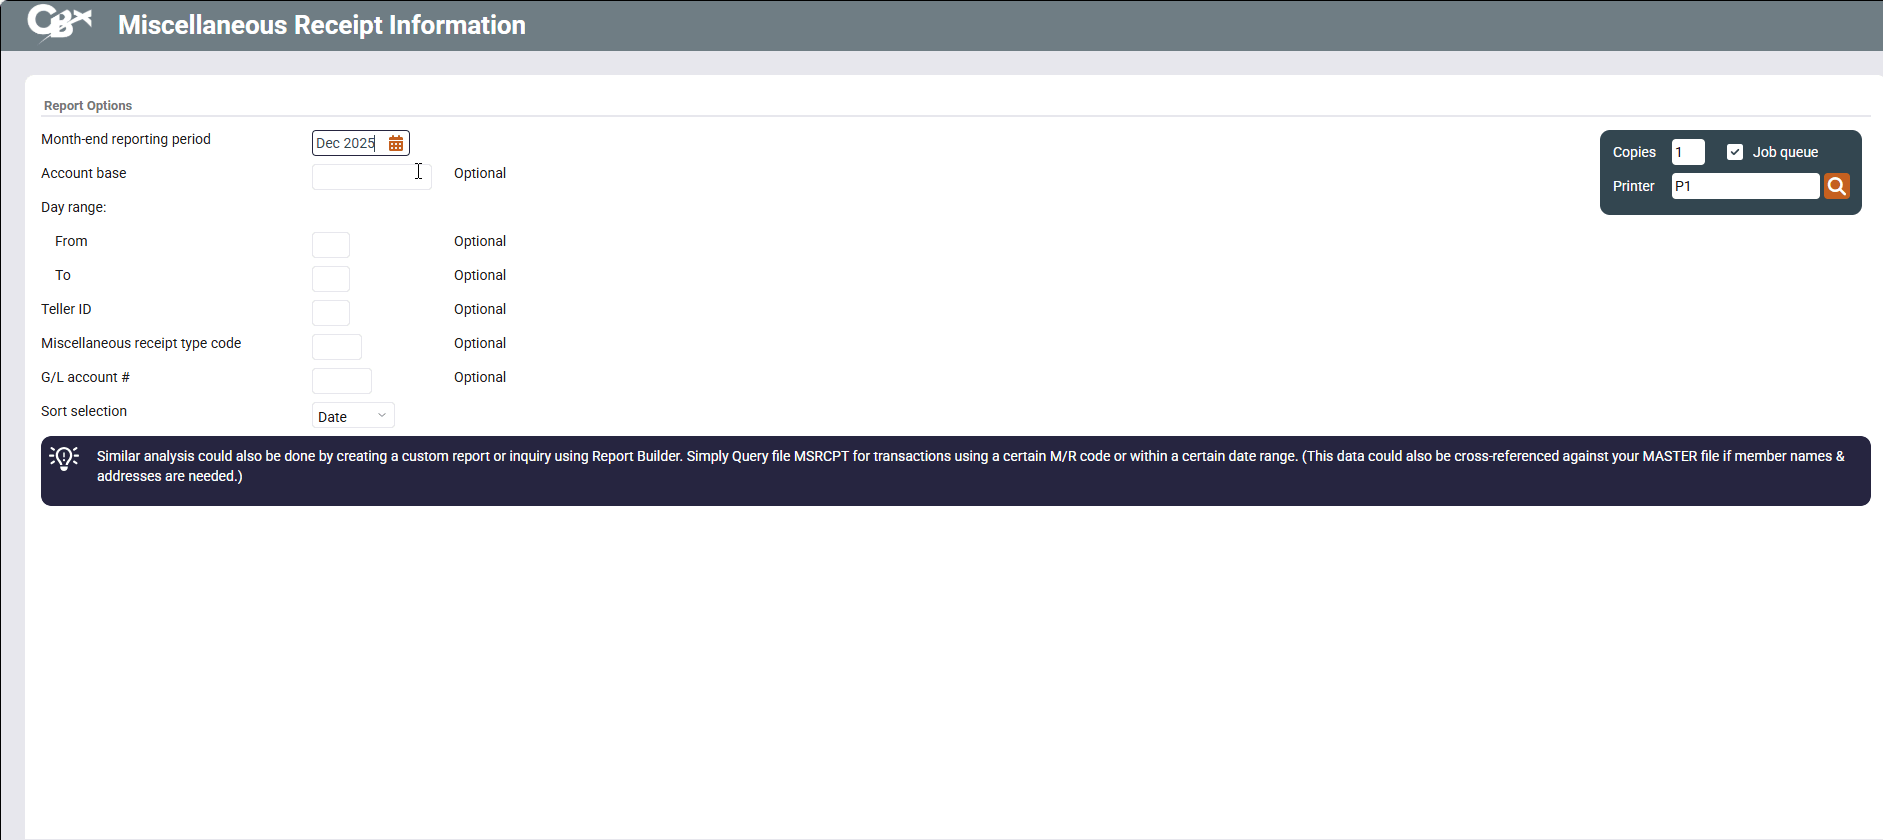Select the Day range To field
The image size is (1883, 840).
coord(331,279)
